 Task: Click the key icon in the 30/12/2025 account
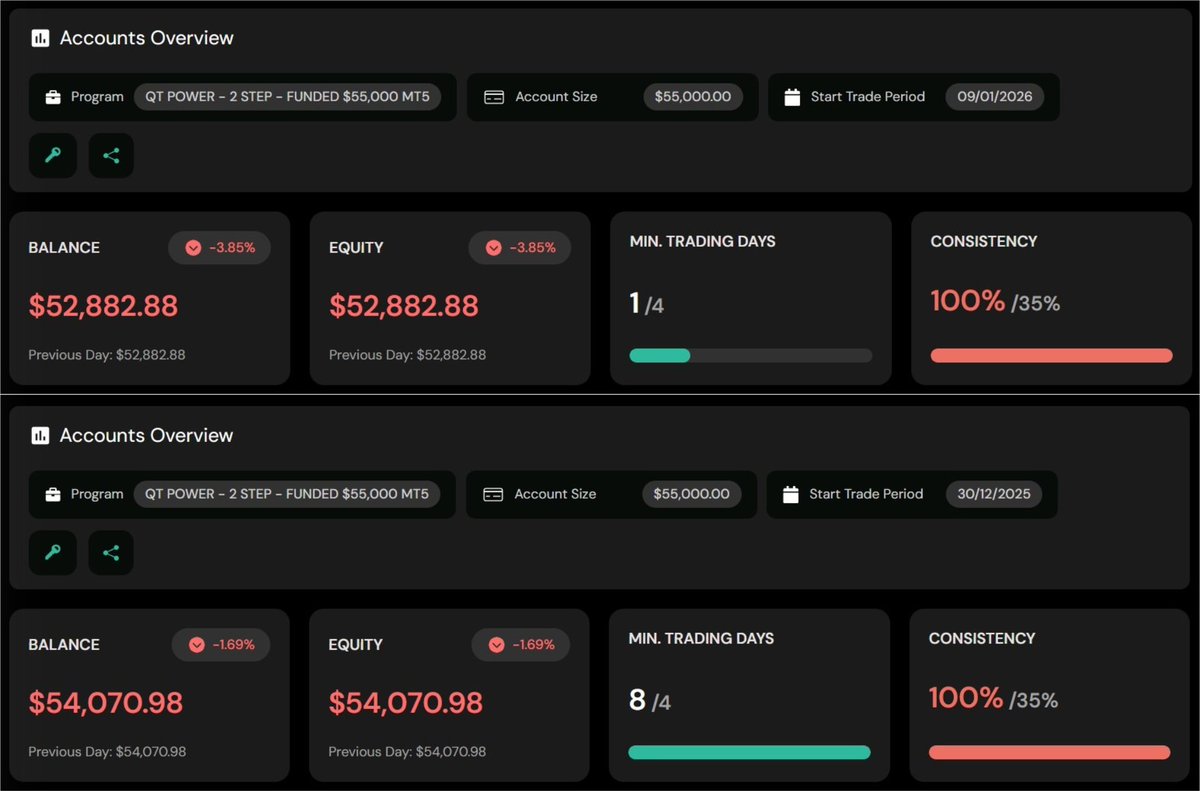pos(53,552)
